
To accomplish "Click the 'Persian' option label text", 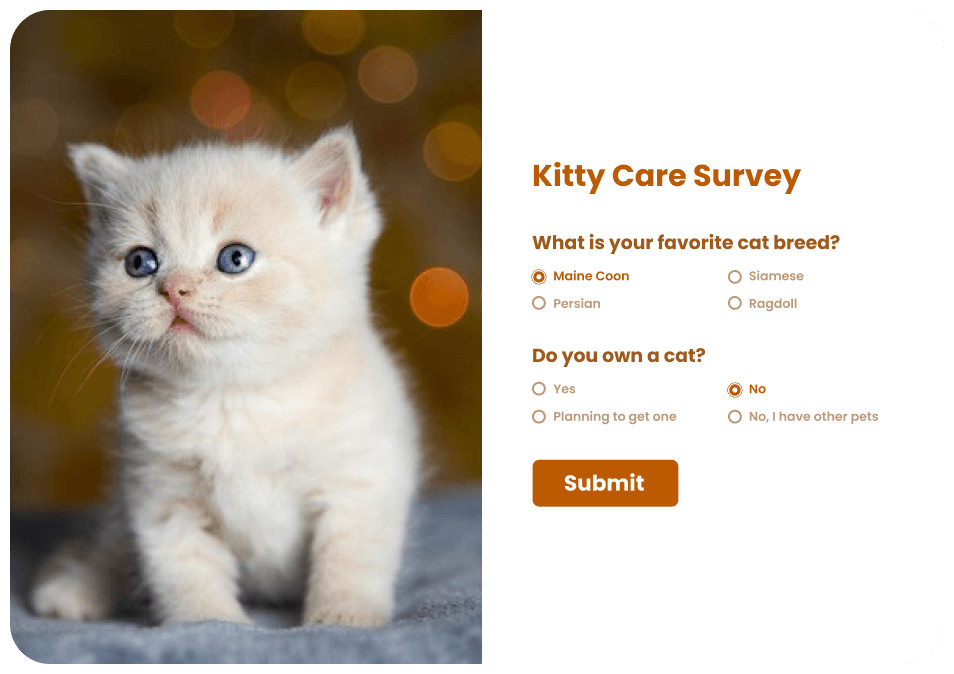I will point(577,303).
